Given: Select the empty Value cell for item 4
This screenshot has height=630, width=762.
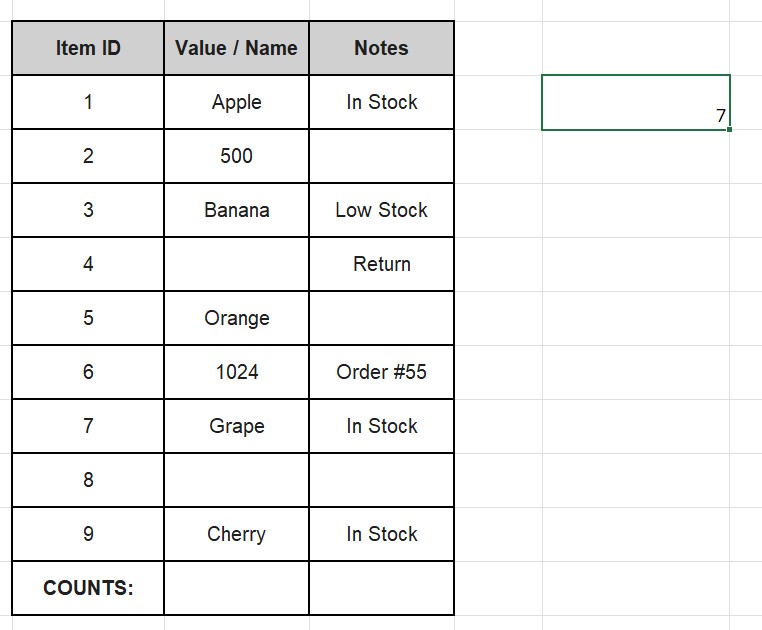Looking at the screenshot, I should (236, 264).
